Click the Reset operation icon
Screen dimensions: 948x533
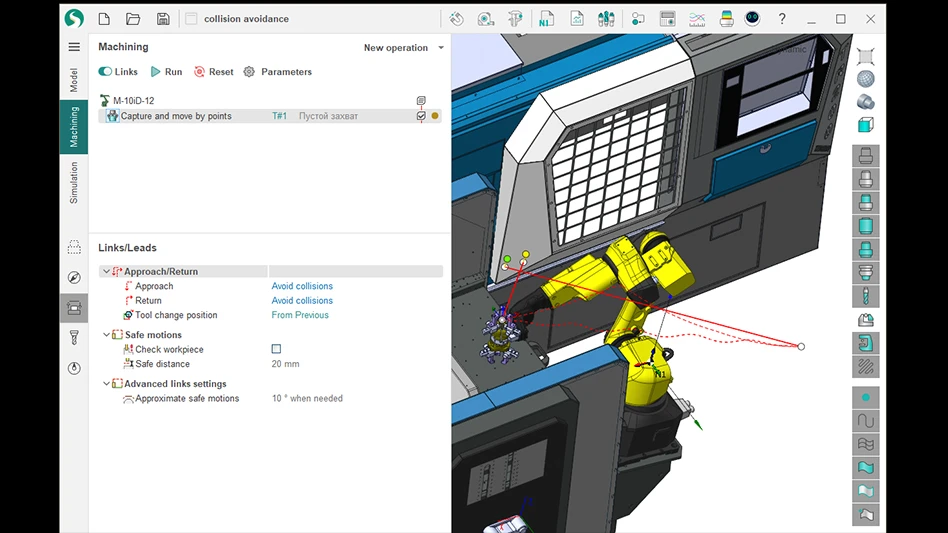tap(200, 72)
